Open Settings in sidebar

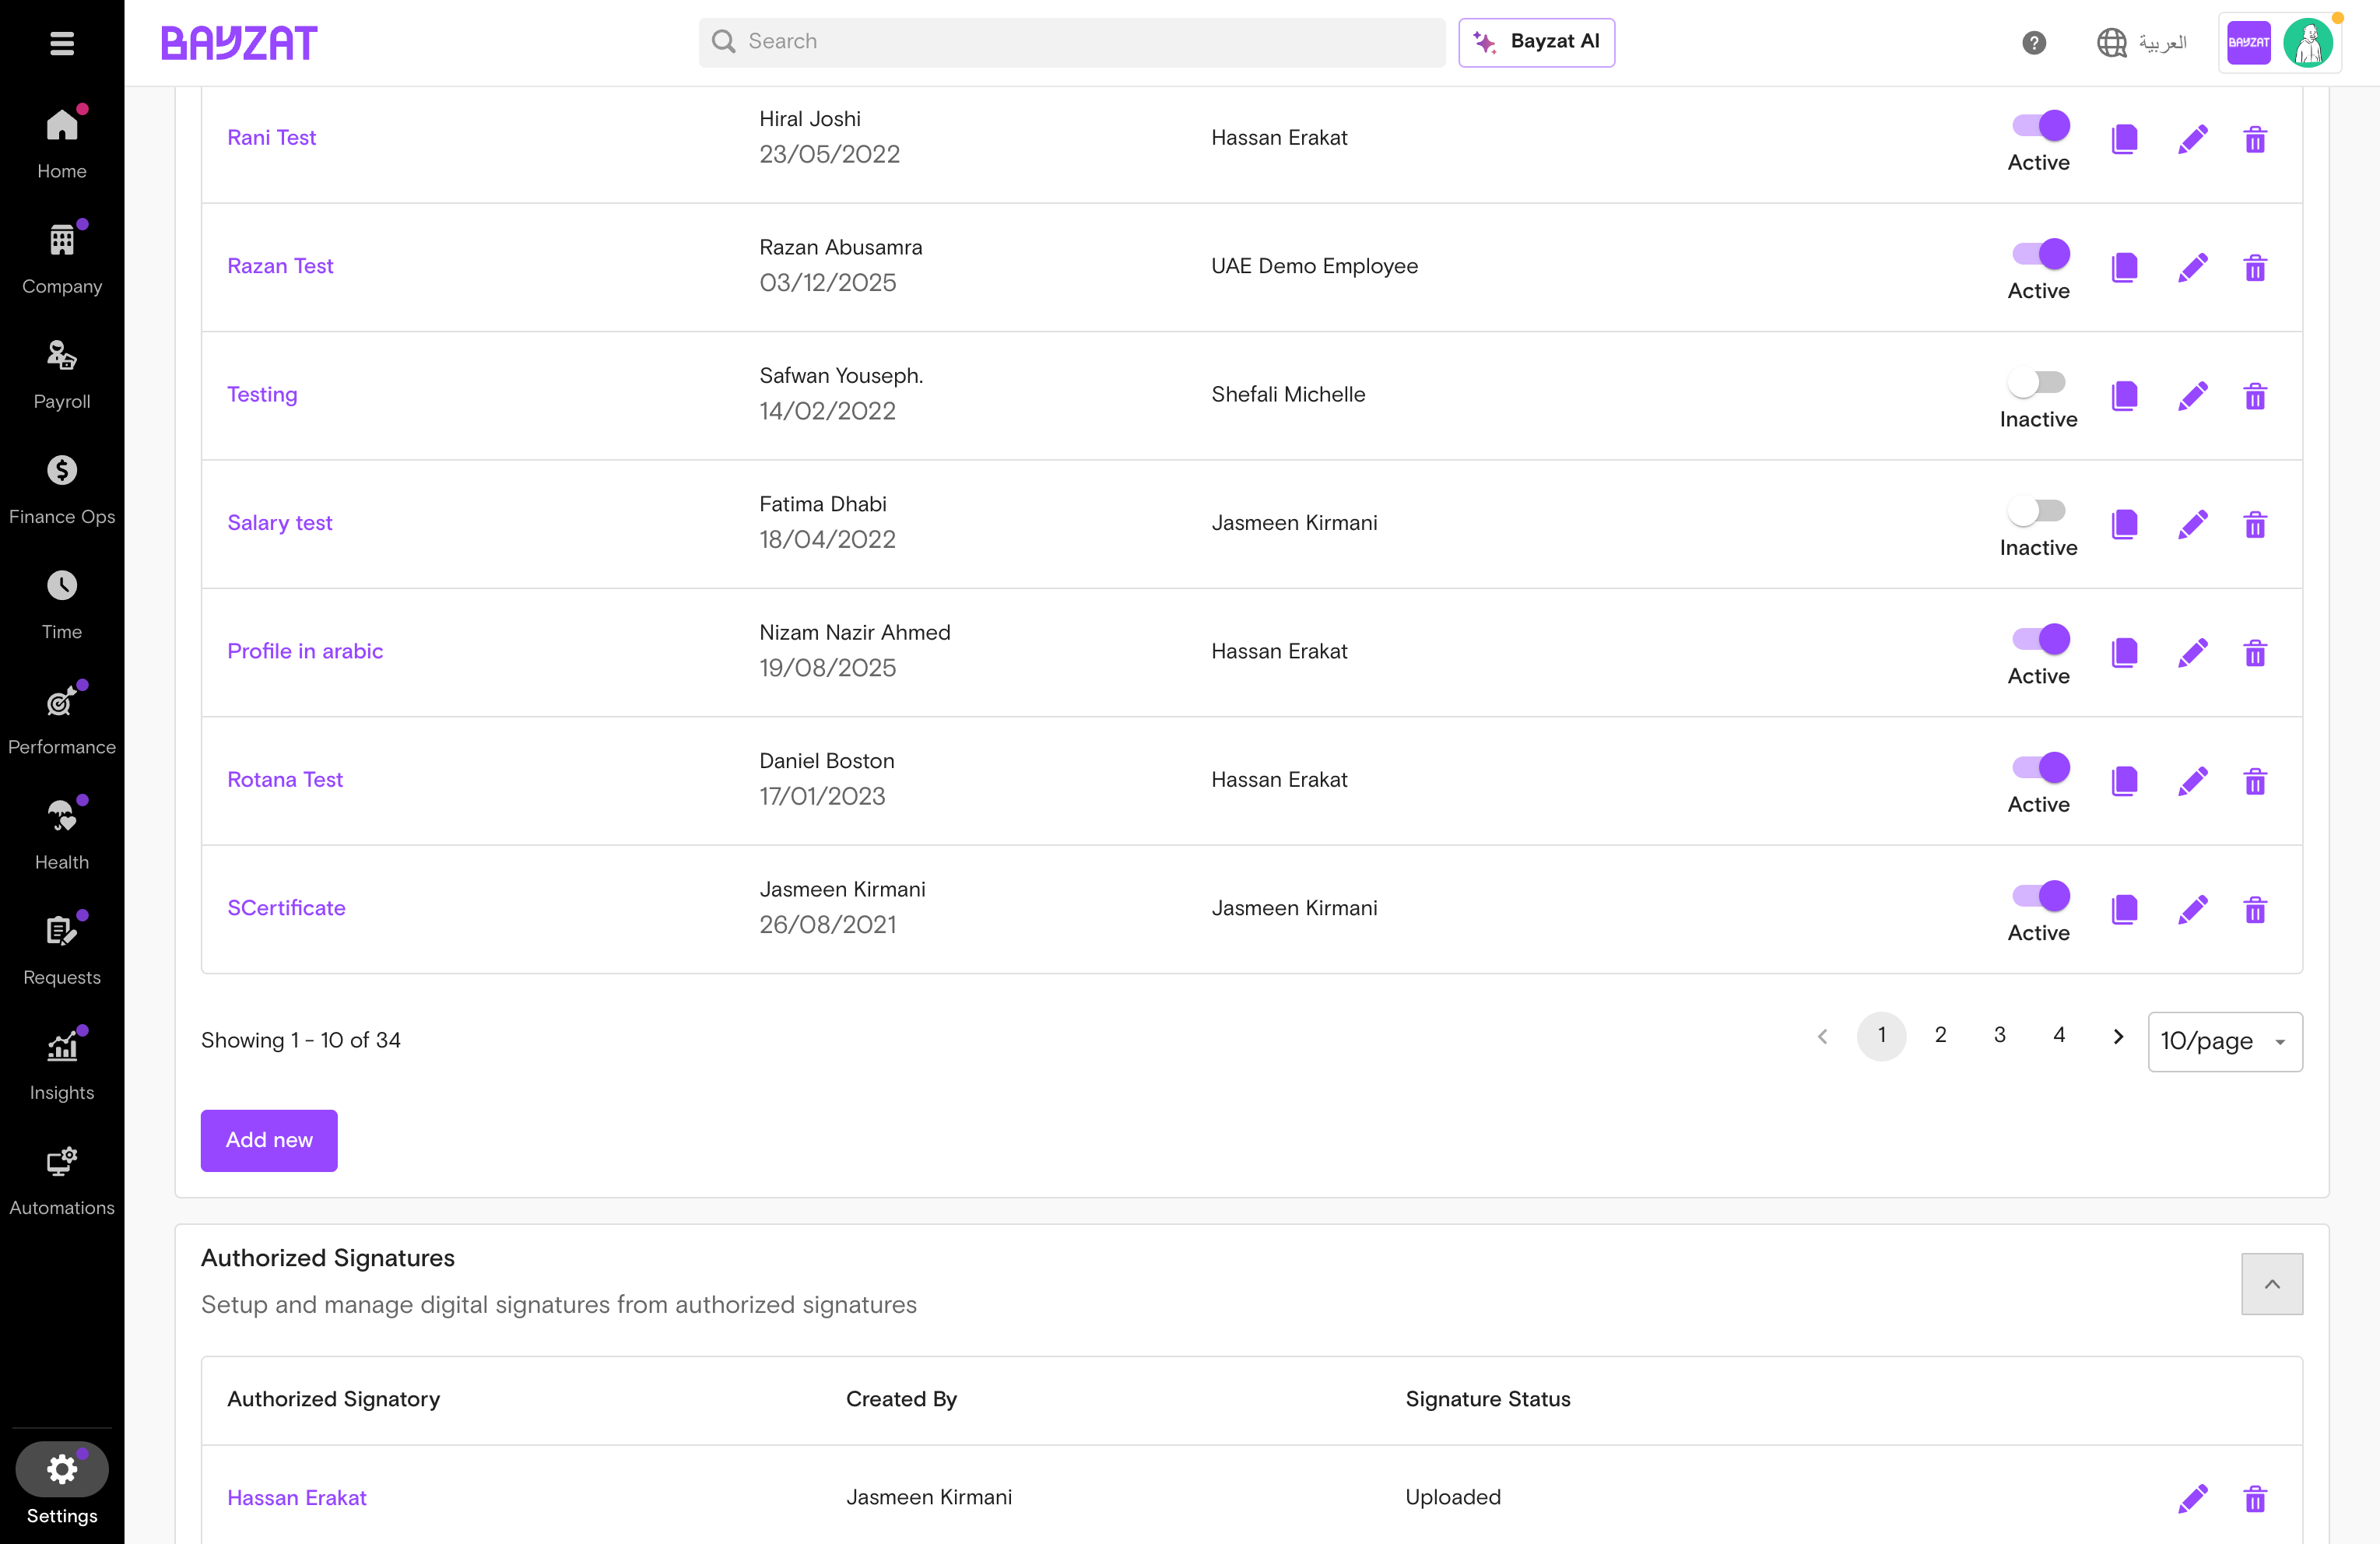[x=62, y=1484]
